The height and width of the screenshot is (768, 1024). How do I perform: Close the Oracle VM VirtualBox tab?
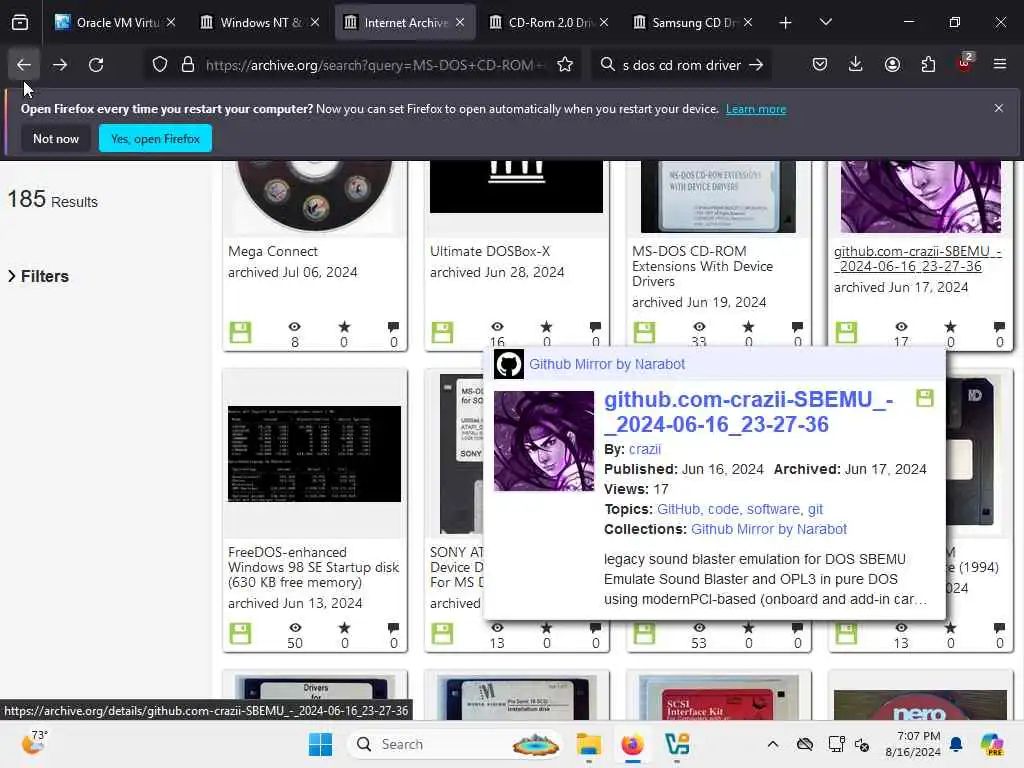171,22
